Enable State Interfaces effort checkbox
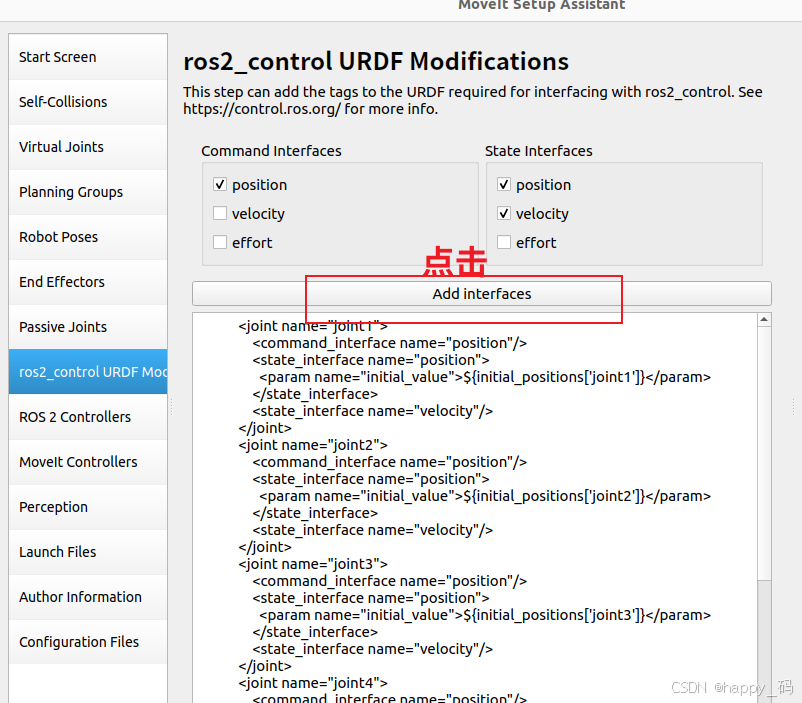 504,242
